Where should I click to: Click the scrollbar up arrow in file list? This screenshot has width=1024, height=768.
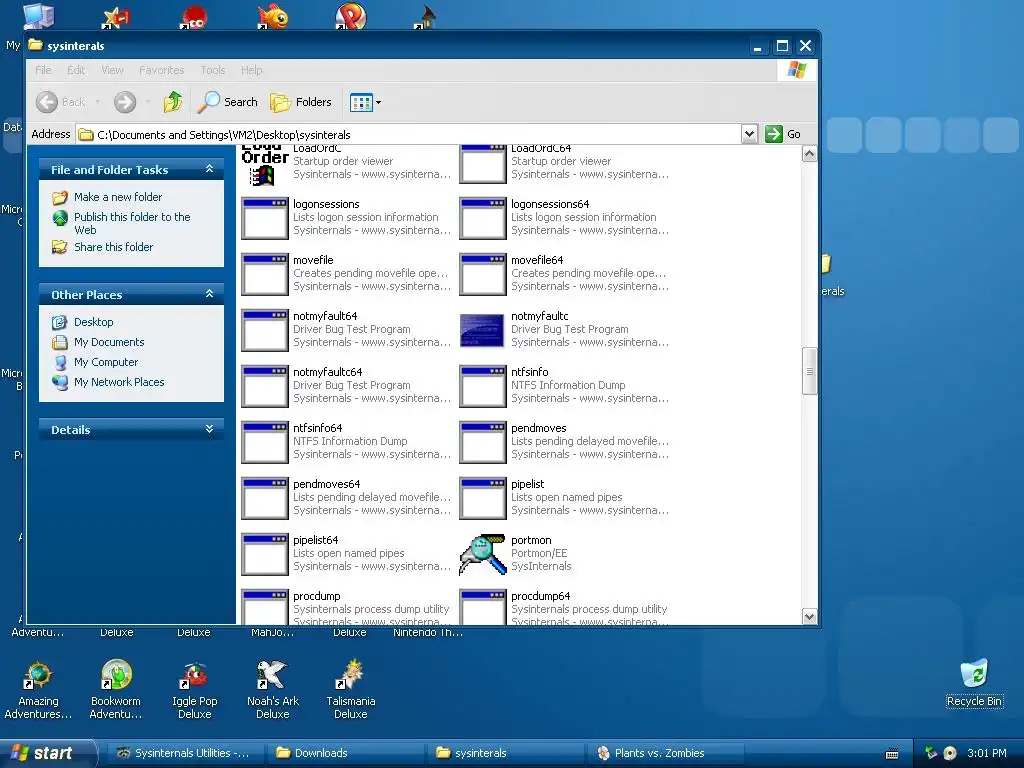tap(809, 154)
